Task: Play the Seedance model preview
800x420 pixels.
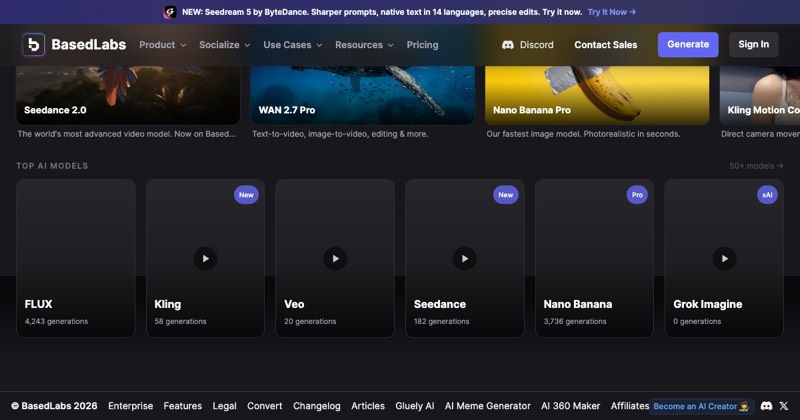Action: coord(464,259)
